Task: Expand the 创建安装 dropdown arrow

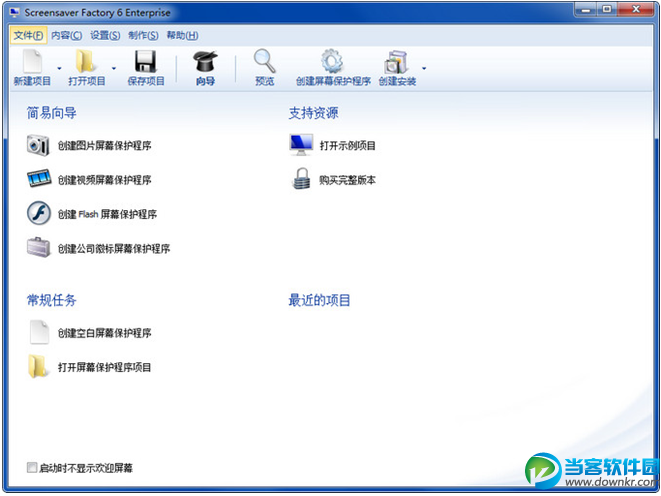Action: (424, 68)
